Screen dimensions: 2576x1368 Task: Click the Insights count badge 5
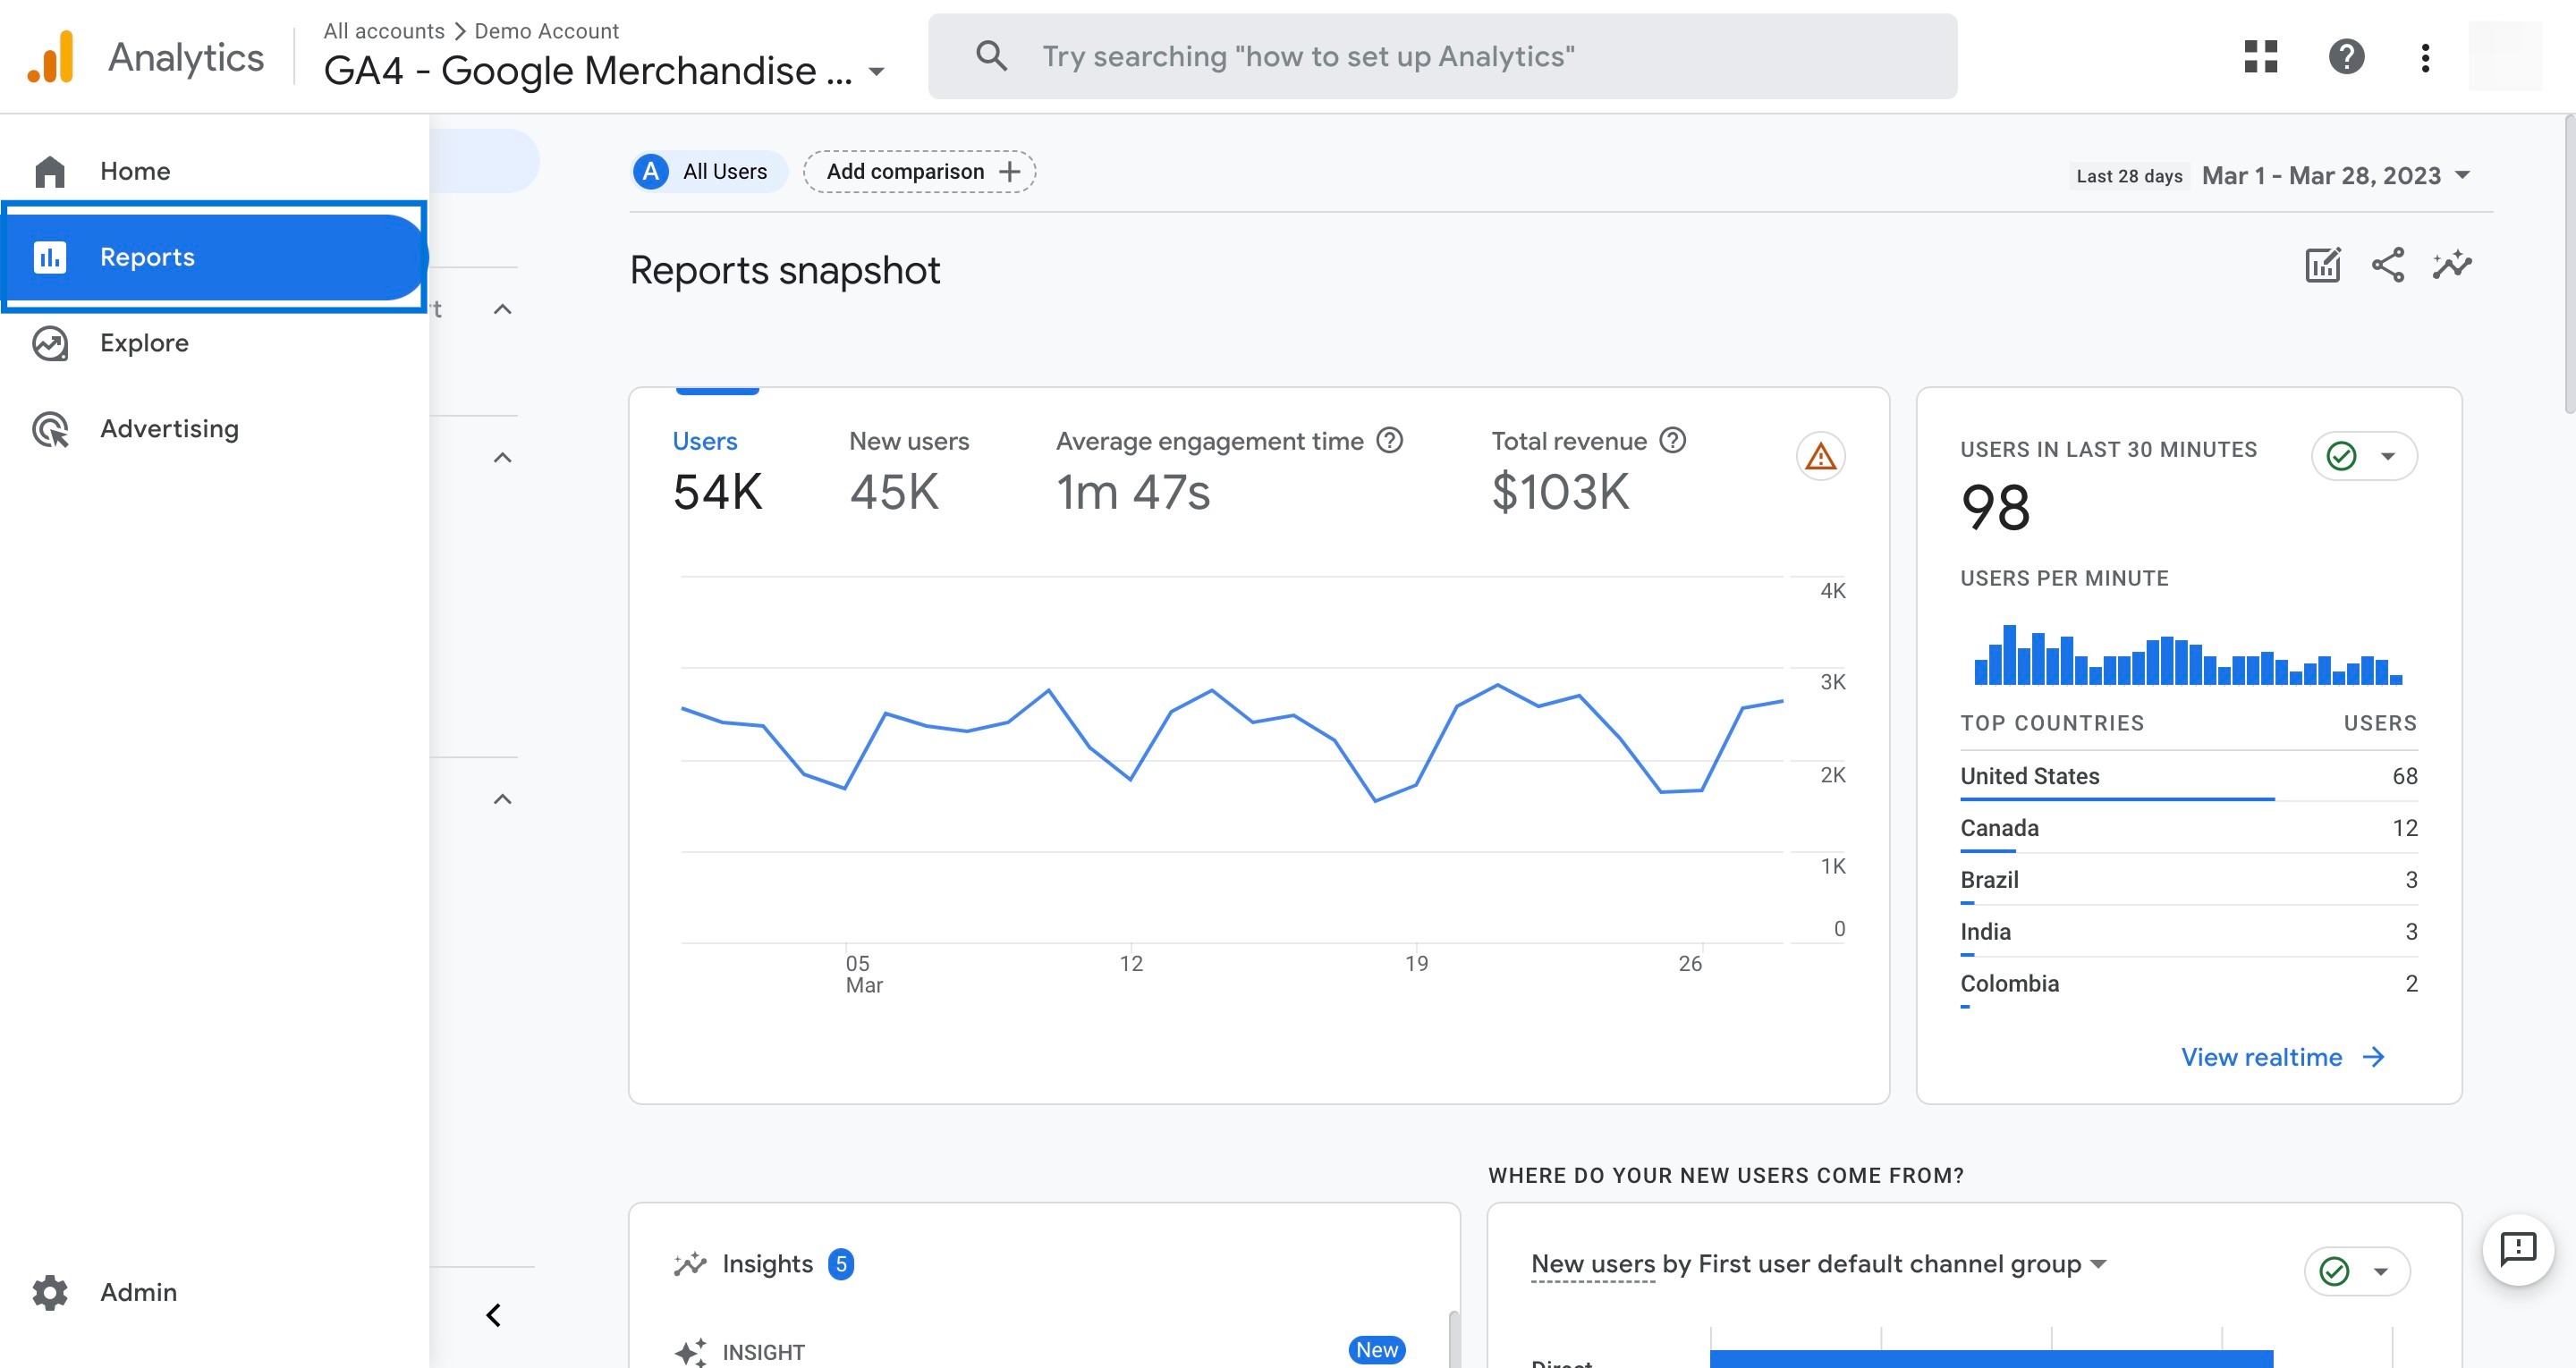841,1265
